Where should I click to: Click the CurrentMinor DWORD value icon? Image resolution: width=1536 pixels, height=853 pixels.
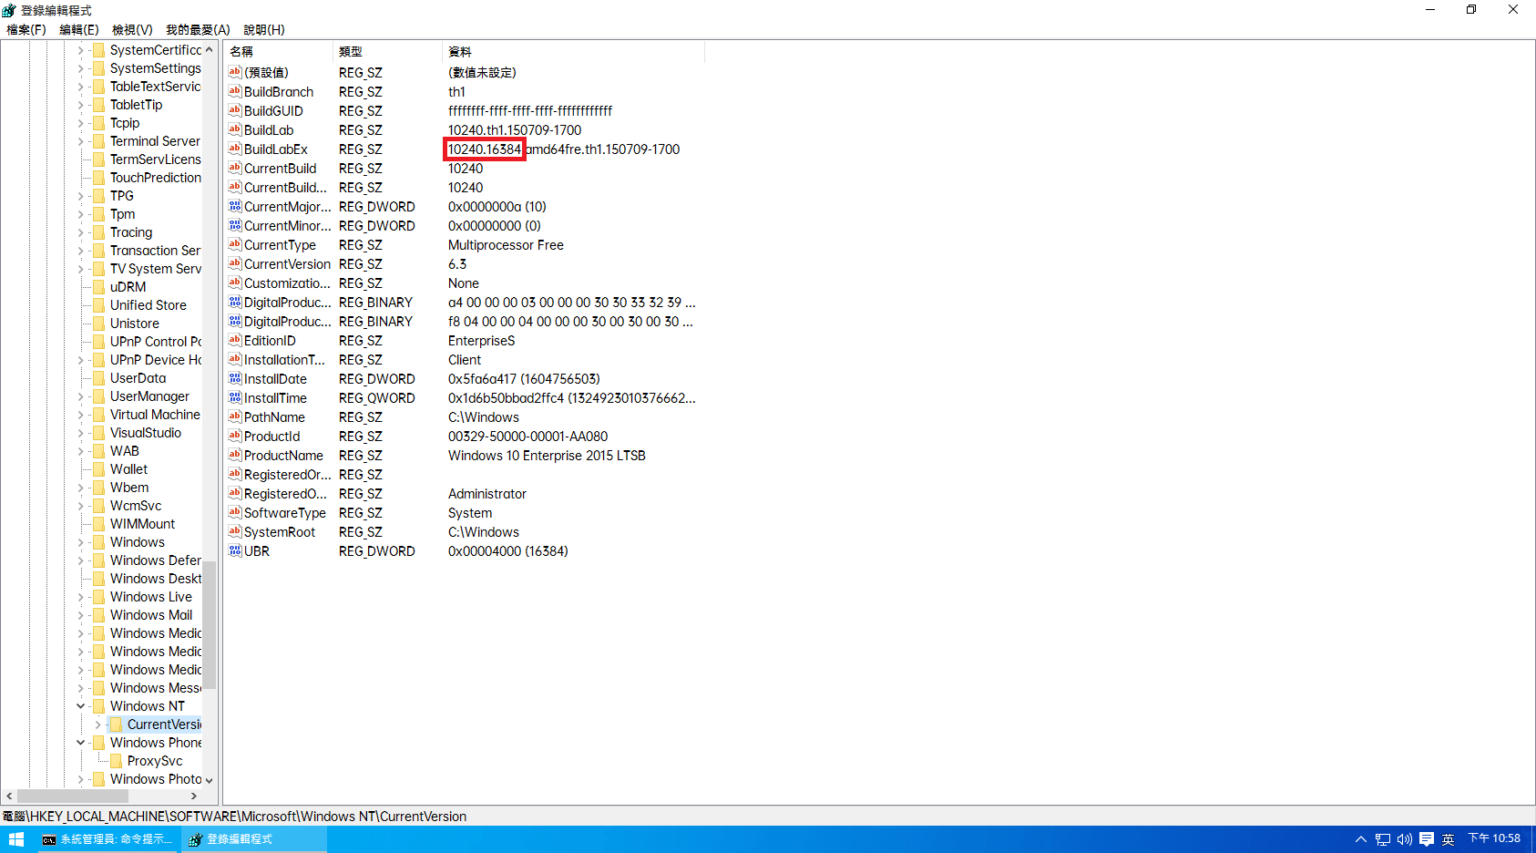click(x=235, y=226)
